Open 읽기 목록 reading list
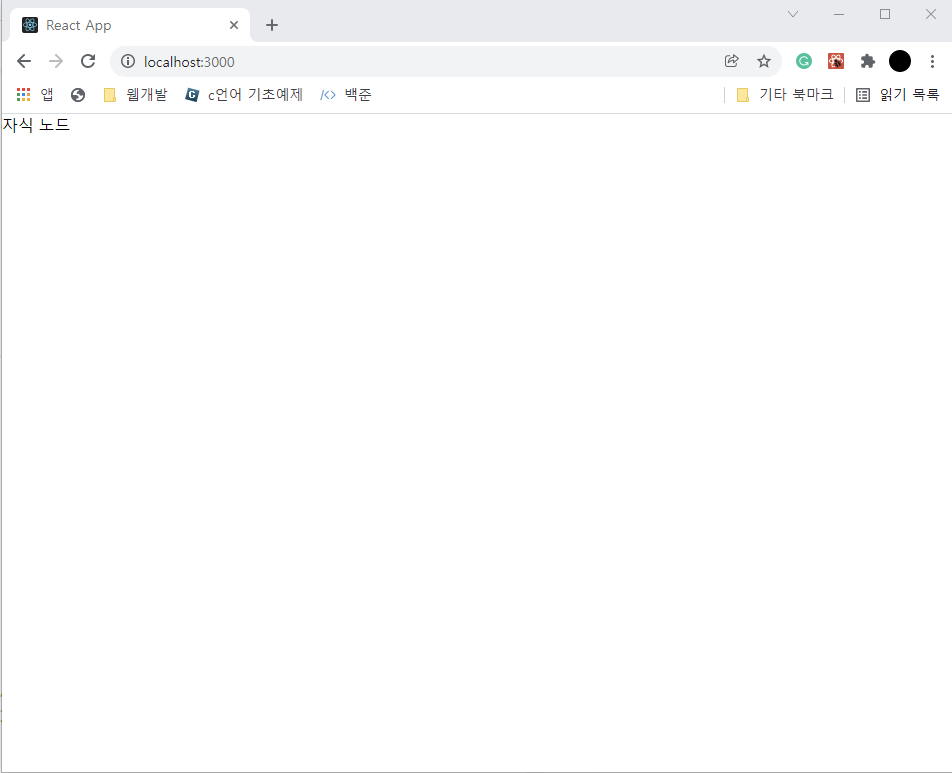The image size is (952, 773). pos(897,95)
